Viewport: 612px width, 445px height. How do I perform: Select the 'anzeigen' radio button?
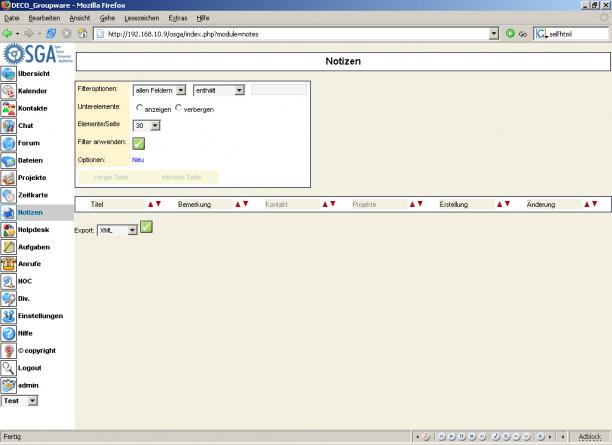pyautogui.click(x=139, y=108)
